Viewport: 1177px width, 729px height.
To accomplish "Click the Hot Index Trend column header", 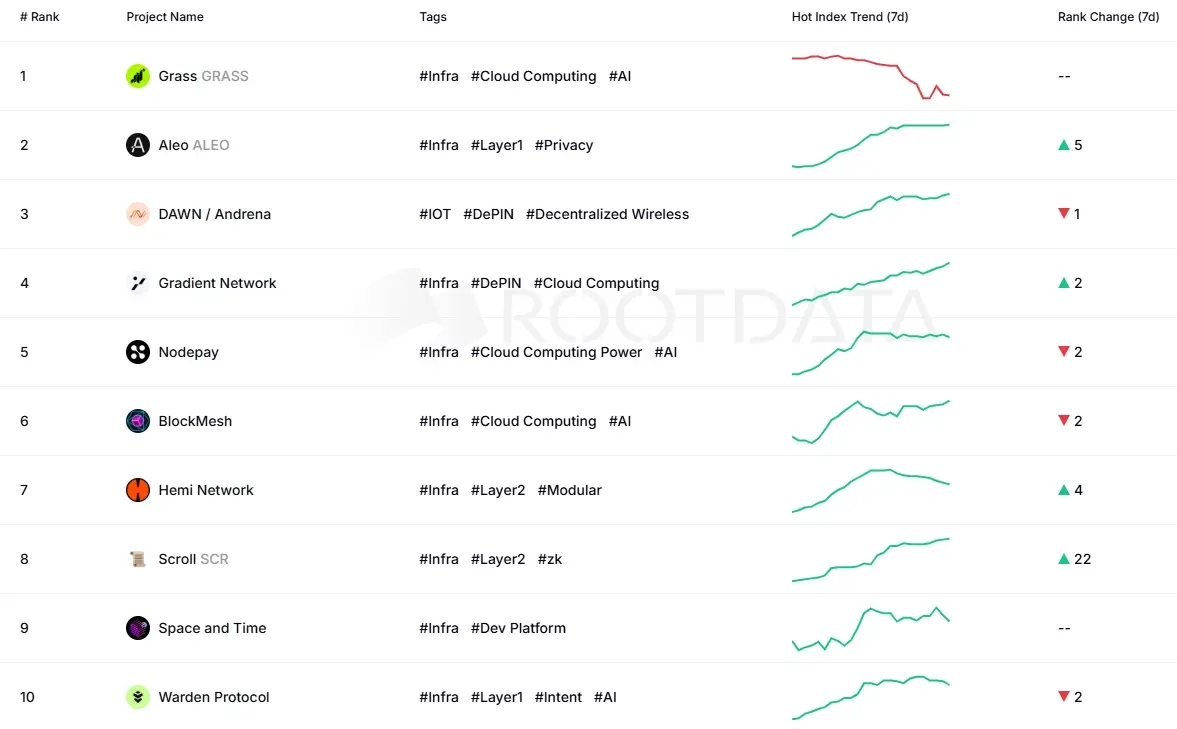I will [849, 16].
